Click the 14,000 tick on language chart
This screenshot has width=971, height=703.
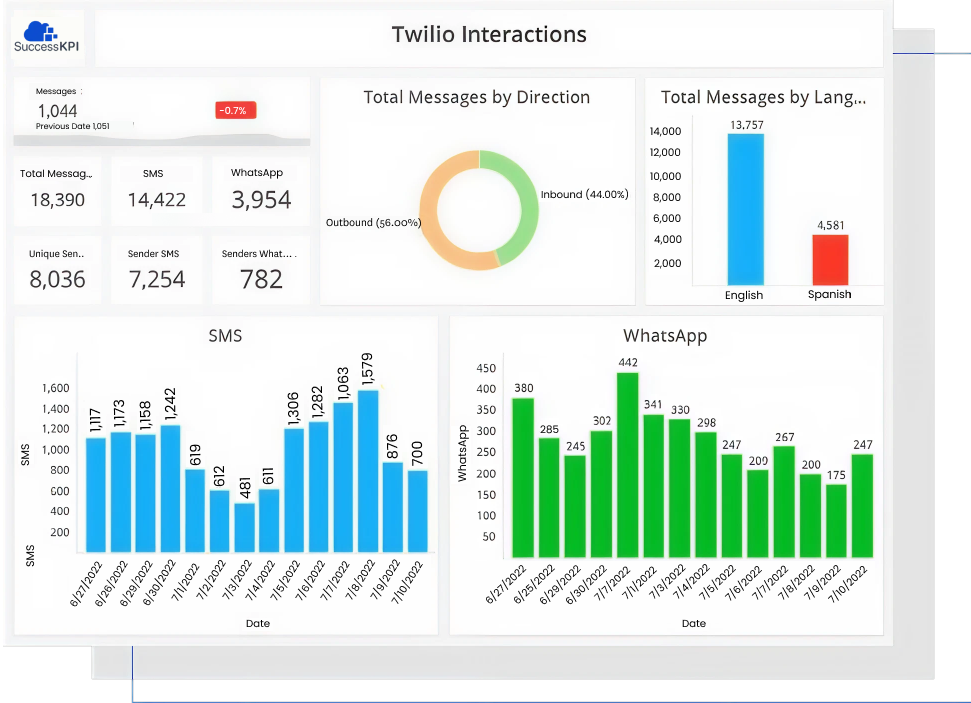(665, 131)
